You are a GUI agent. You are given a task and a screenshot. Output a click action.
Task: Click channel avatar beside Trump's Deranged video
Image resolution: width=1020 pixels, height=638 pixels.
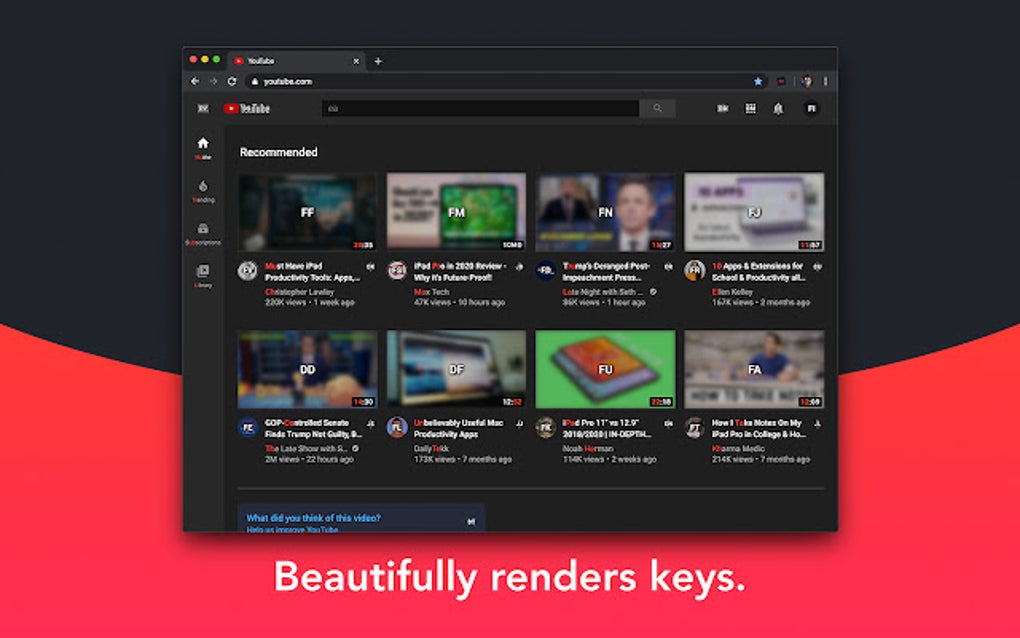point(546,271)
